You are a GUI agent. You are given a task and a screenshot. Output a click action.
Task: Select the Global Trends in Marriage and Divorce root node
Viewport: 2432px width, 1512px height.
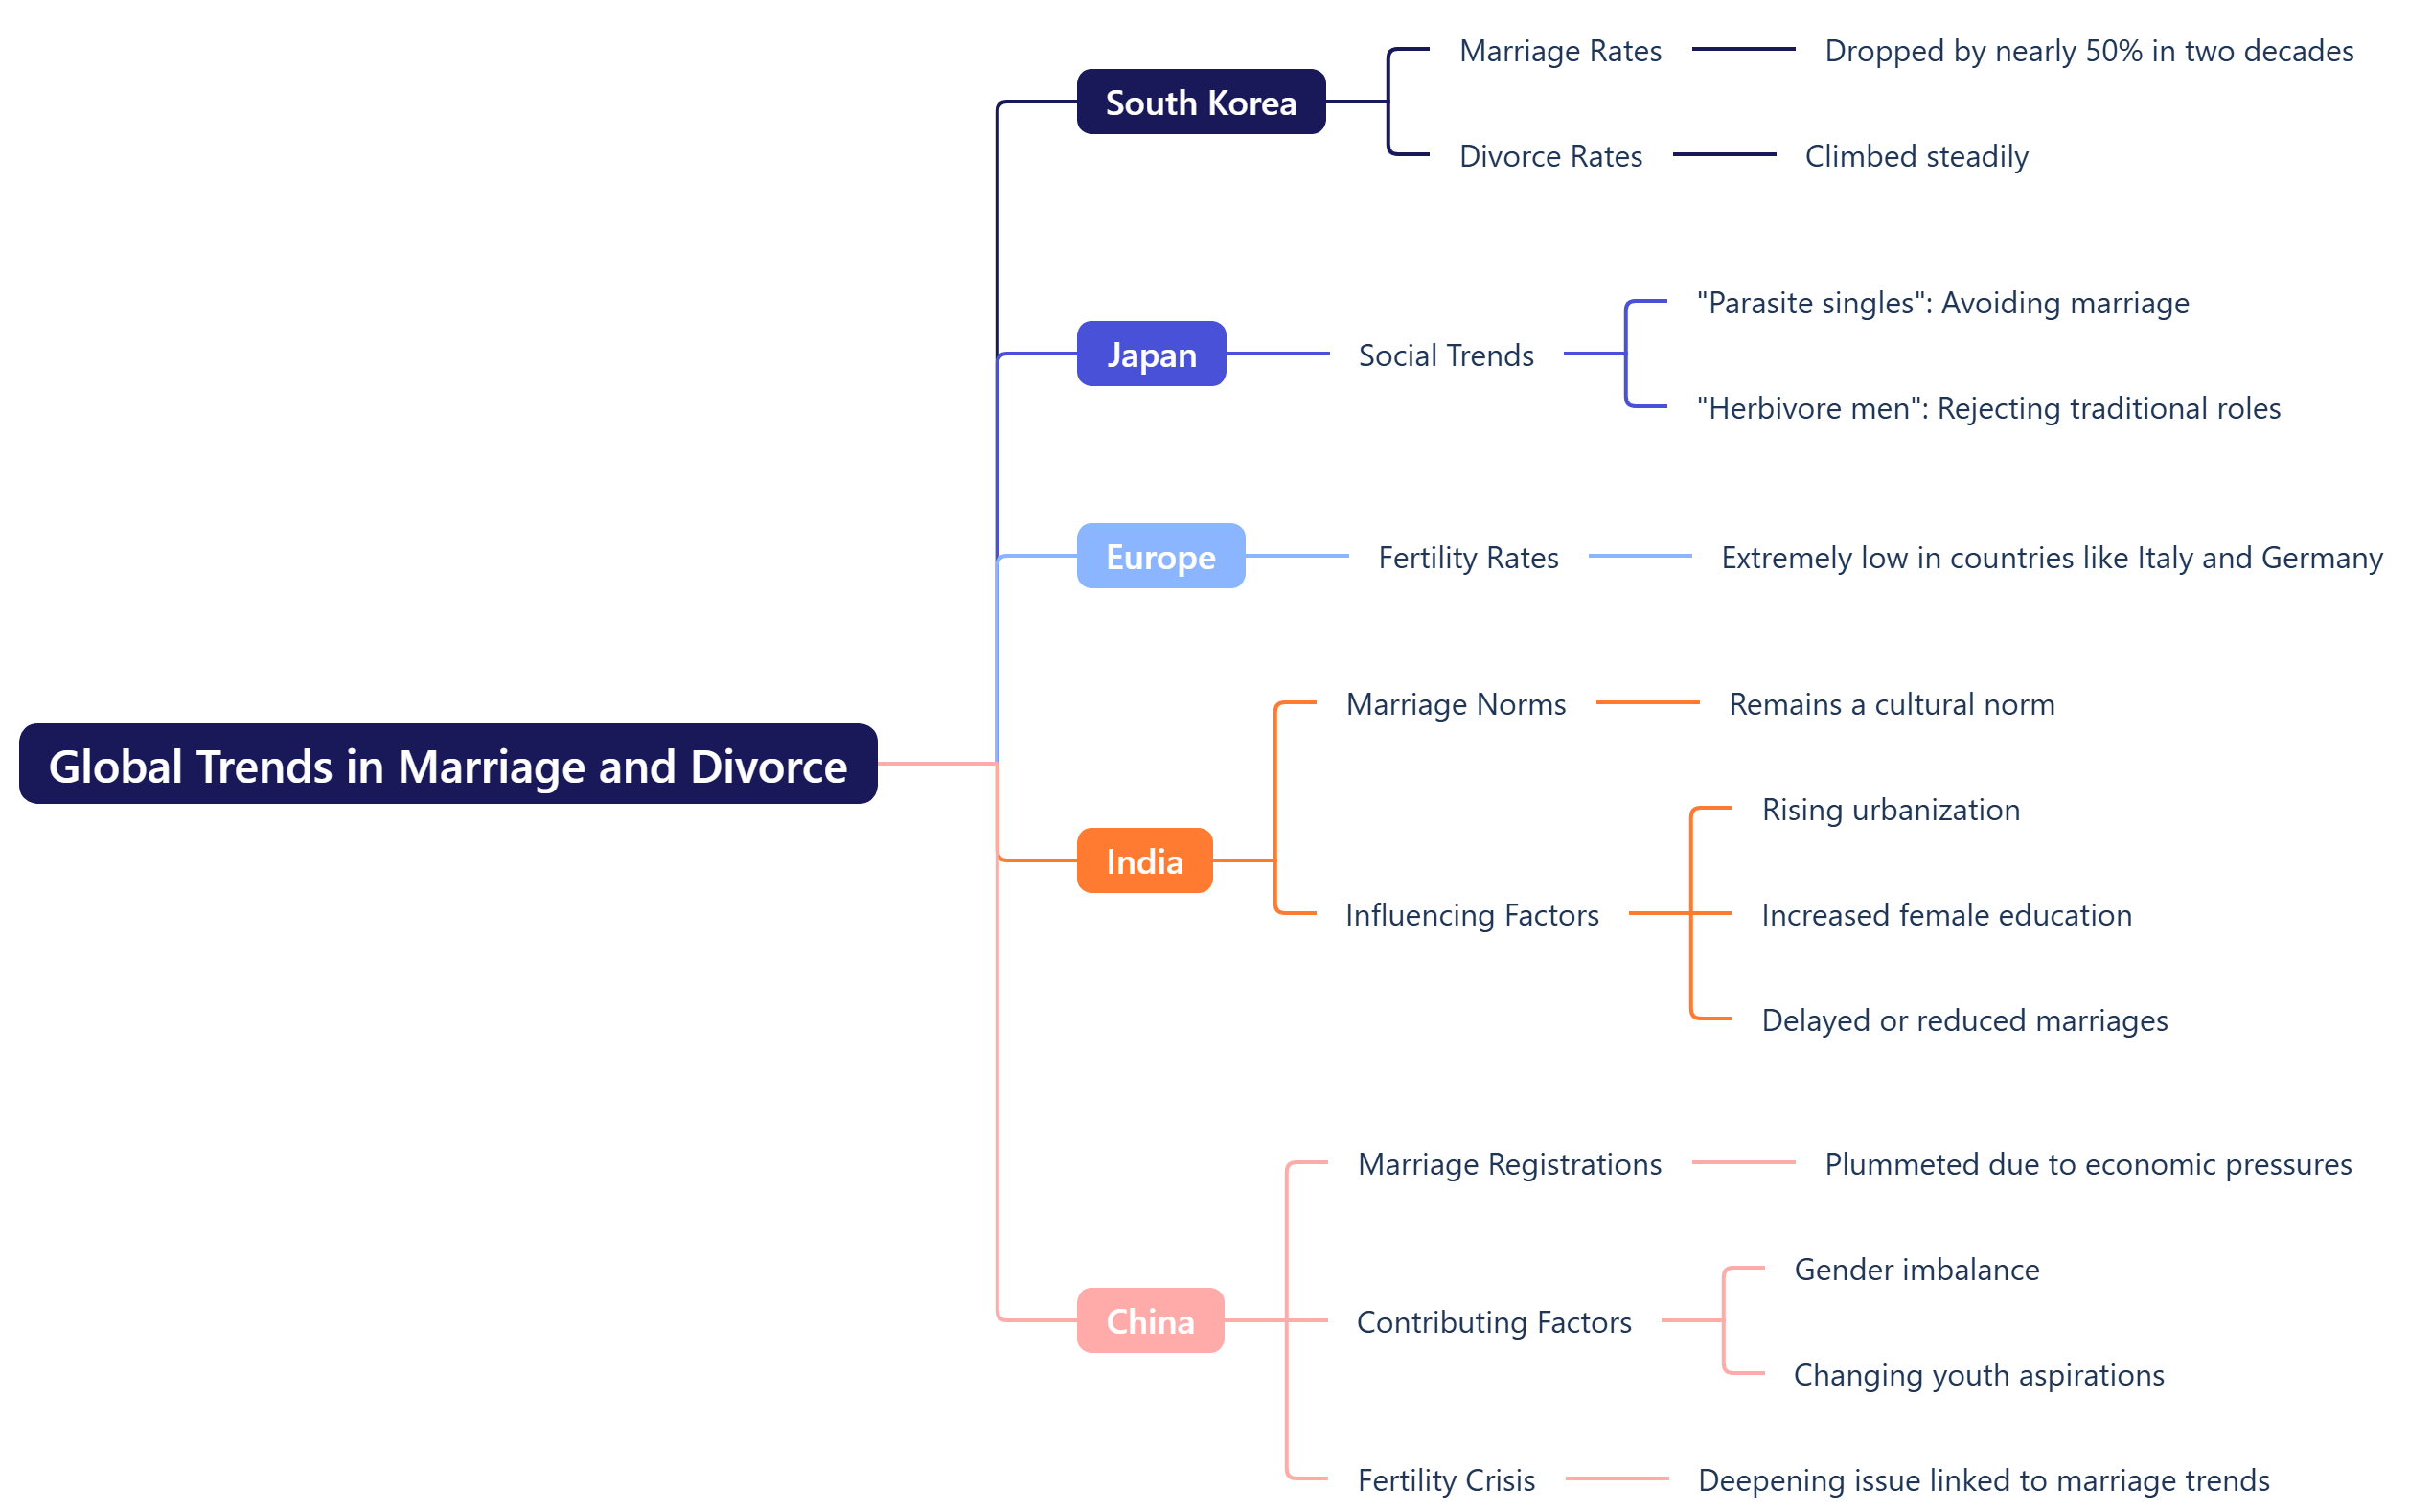tap(447, 766)
